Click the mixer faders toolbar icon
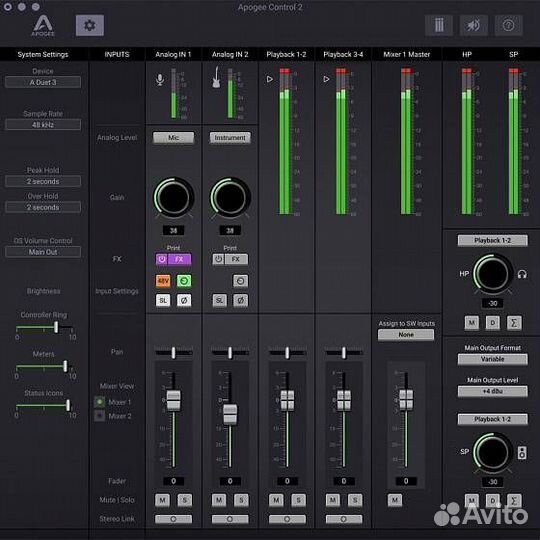 click(x=439, y=25)
